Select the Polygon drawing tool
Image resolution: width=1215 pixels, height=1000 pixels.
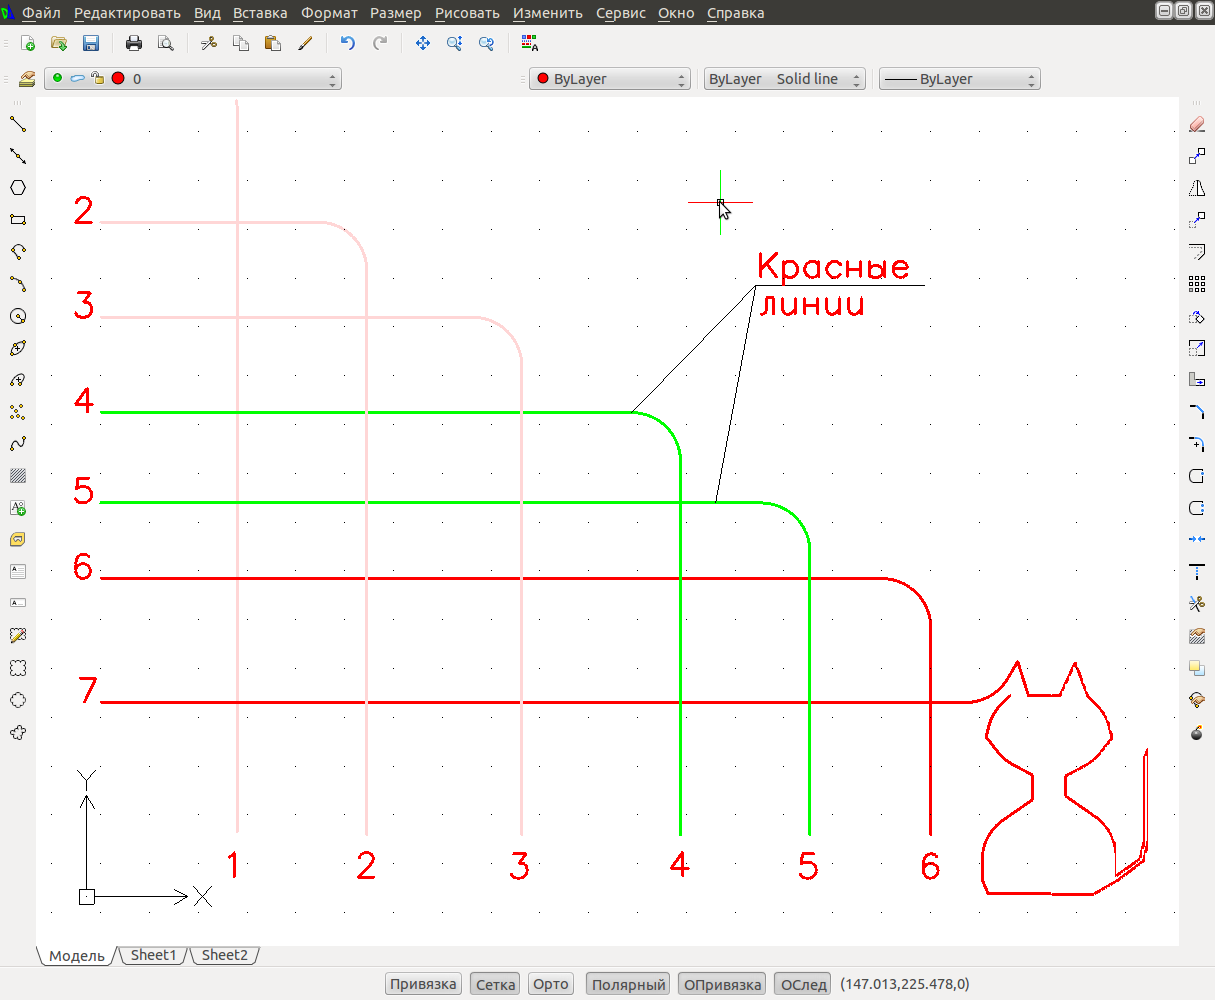click(x=18, y=188)
